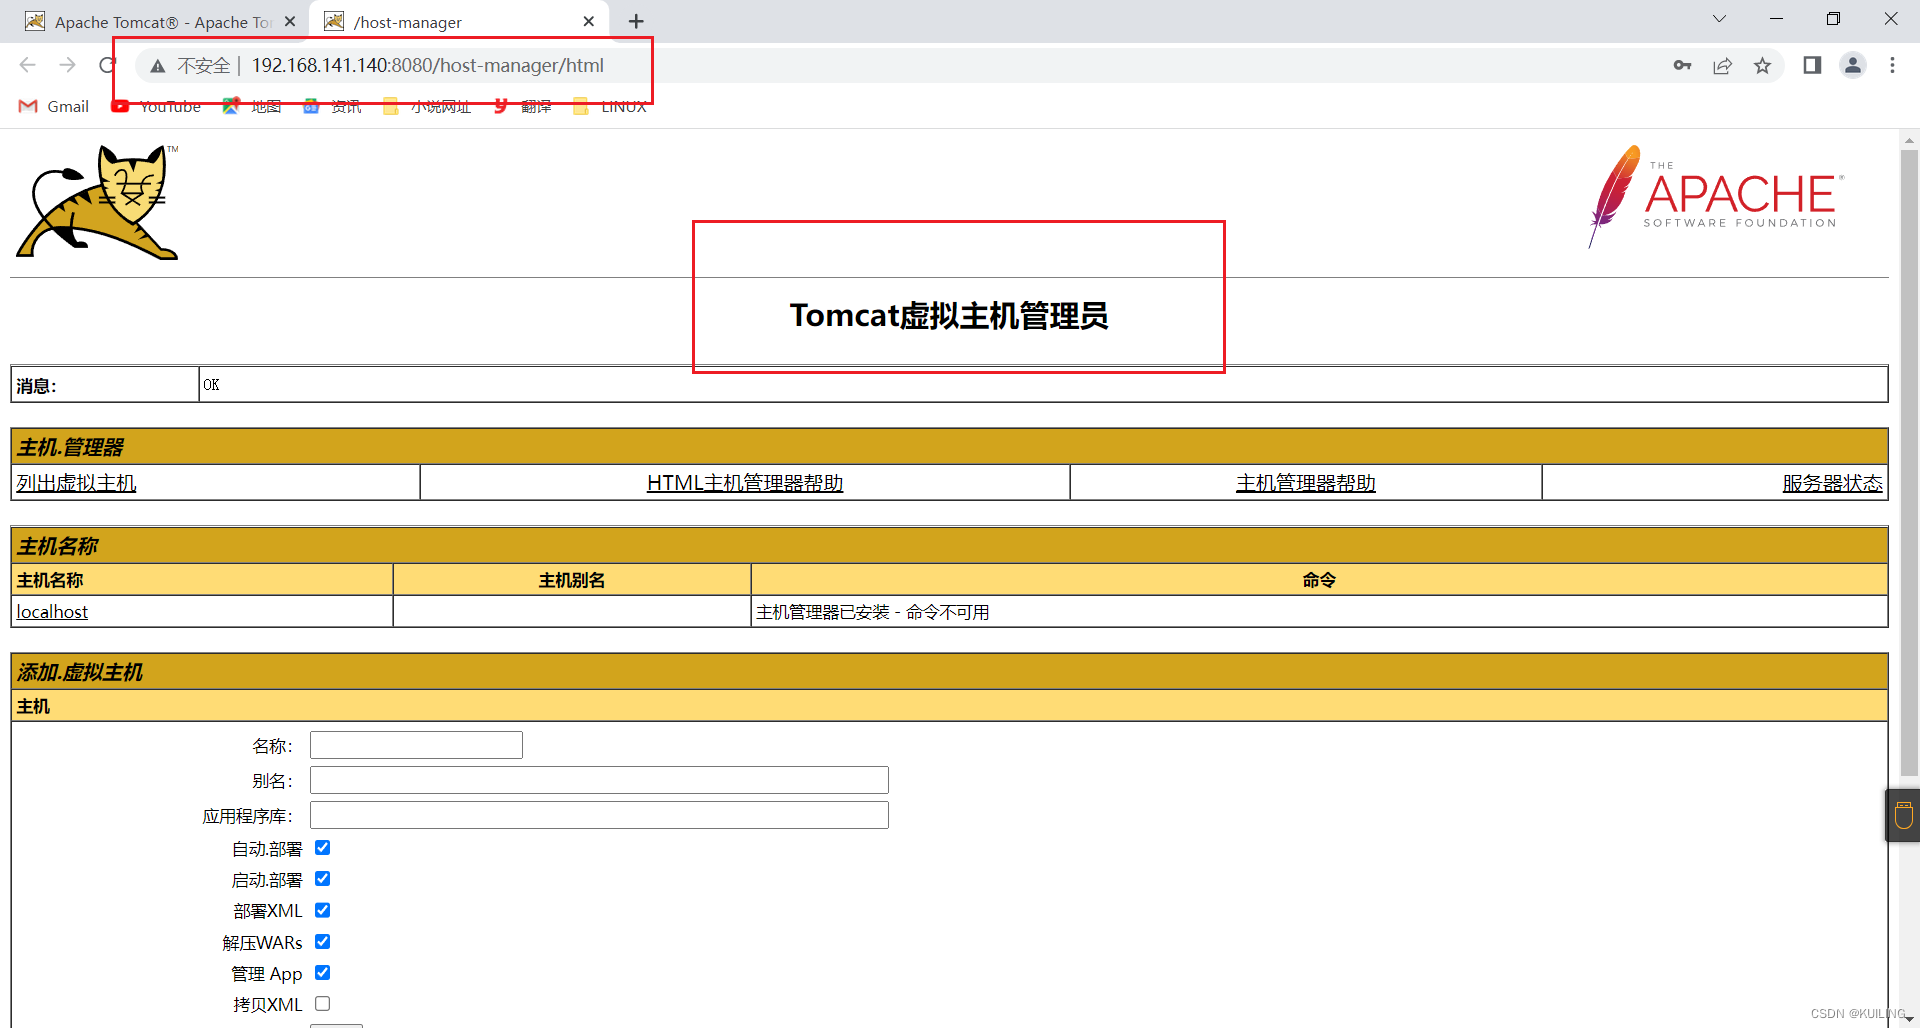Check the 拷贝XML checkbox
This screenshot has height=1028, width=1920.
click(x=322, y=1004)
